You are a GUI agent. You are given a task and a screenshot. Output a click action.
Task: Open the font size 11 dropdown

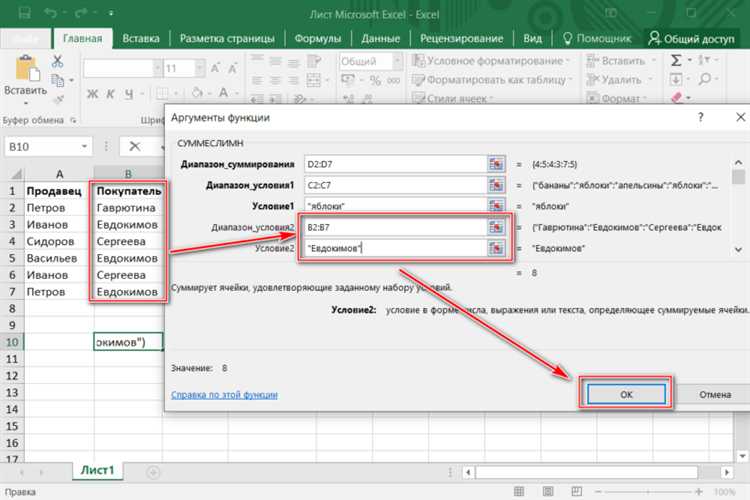[200, 68]
